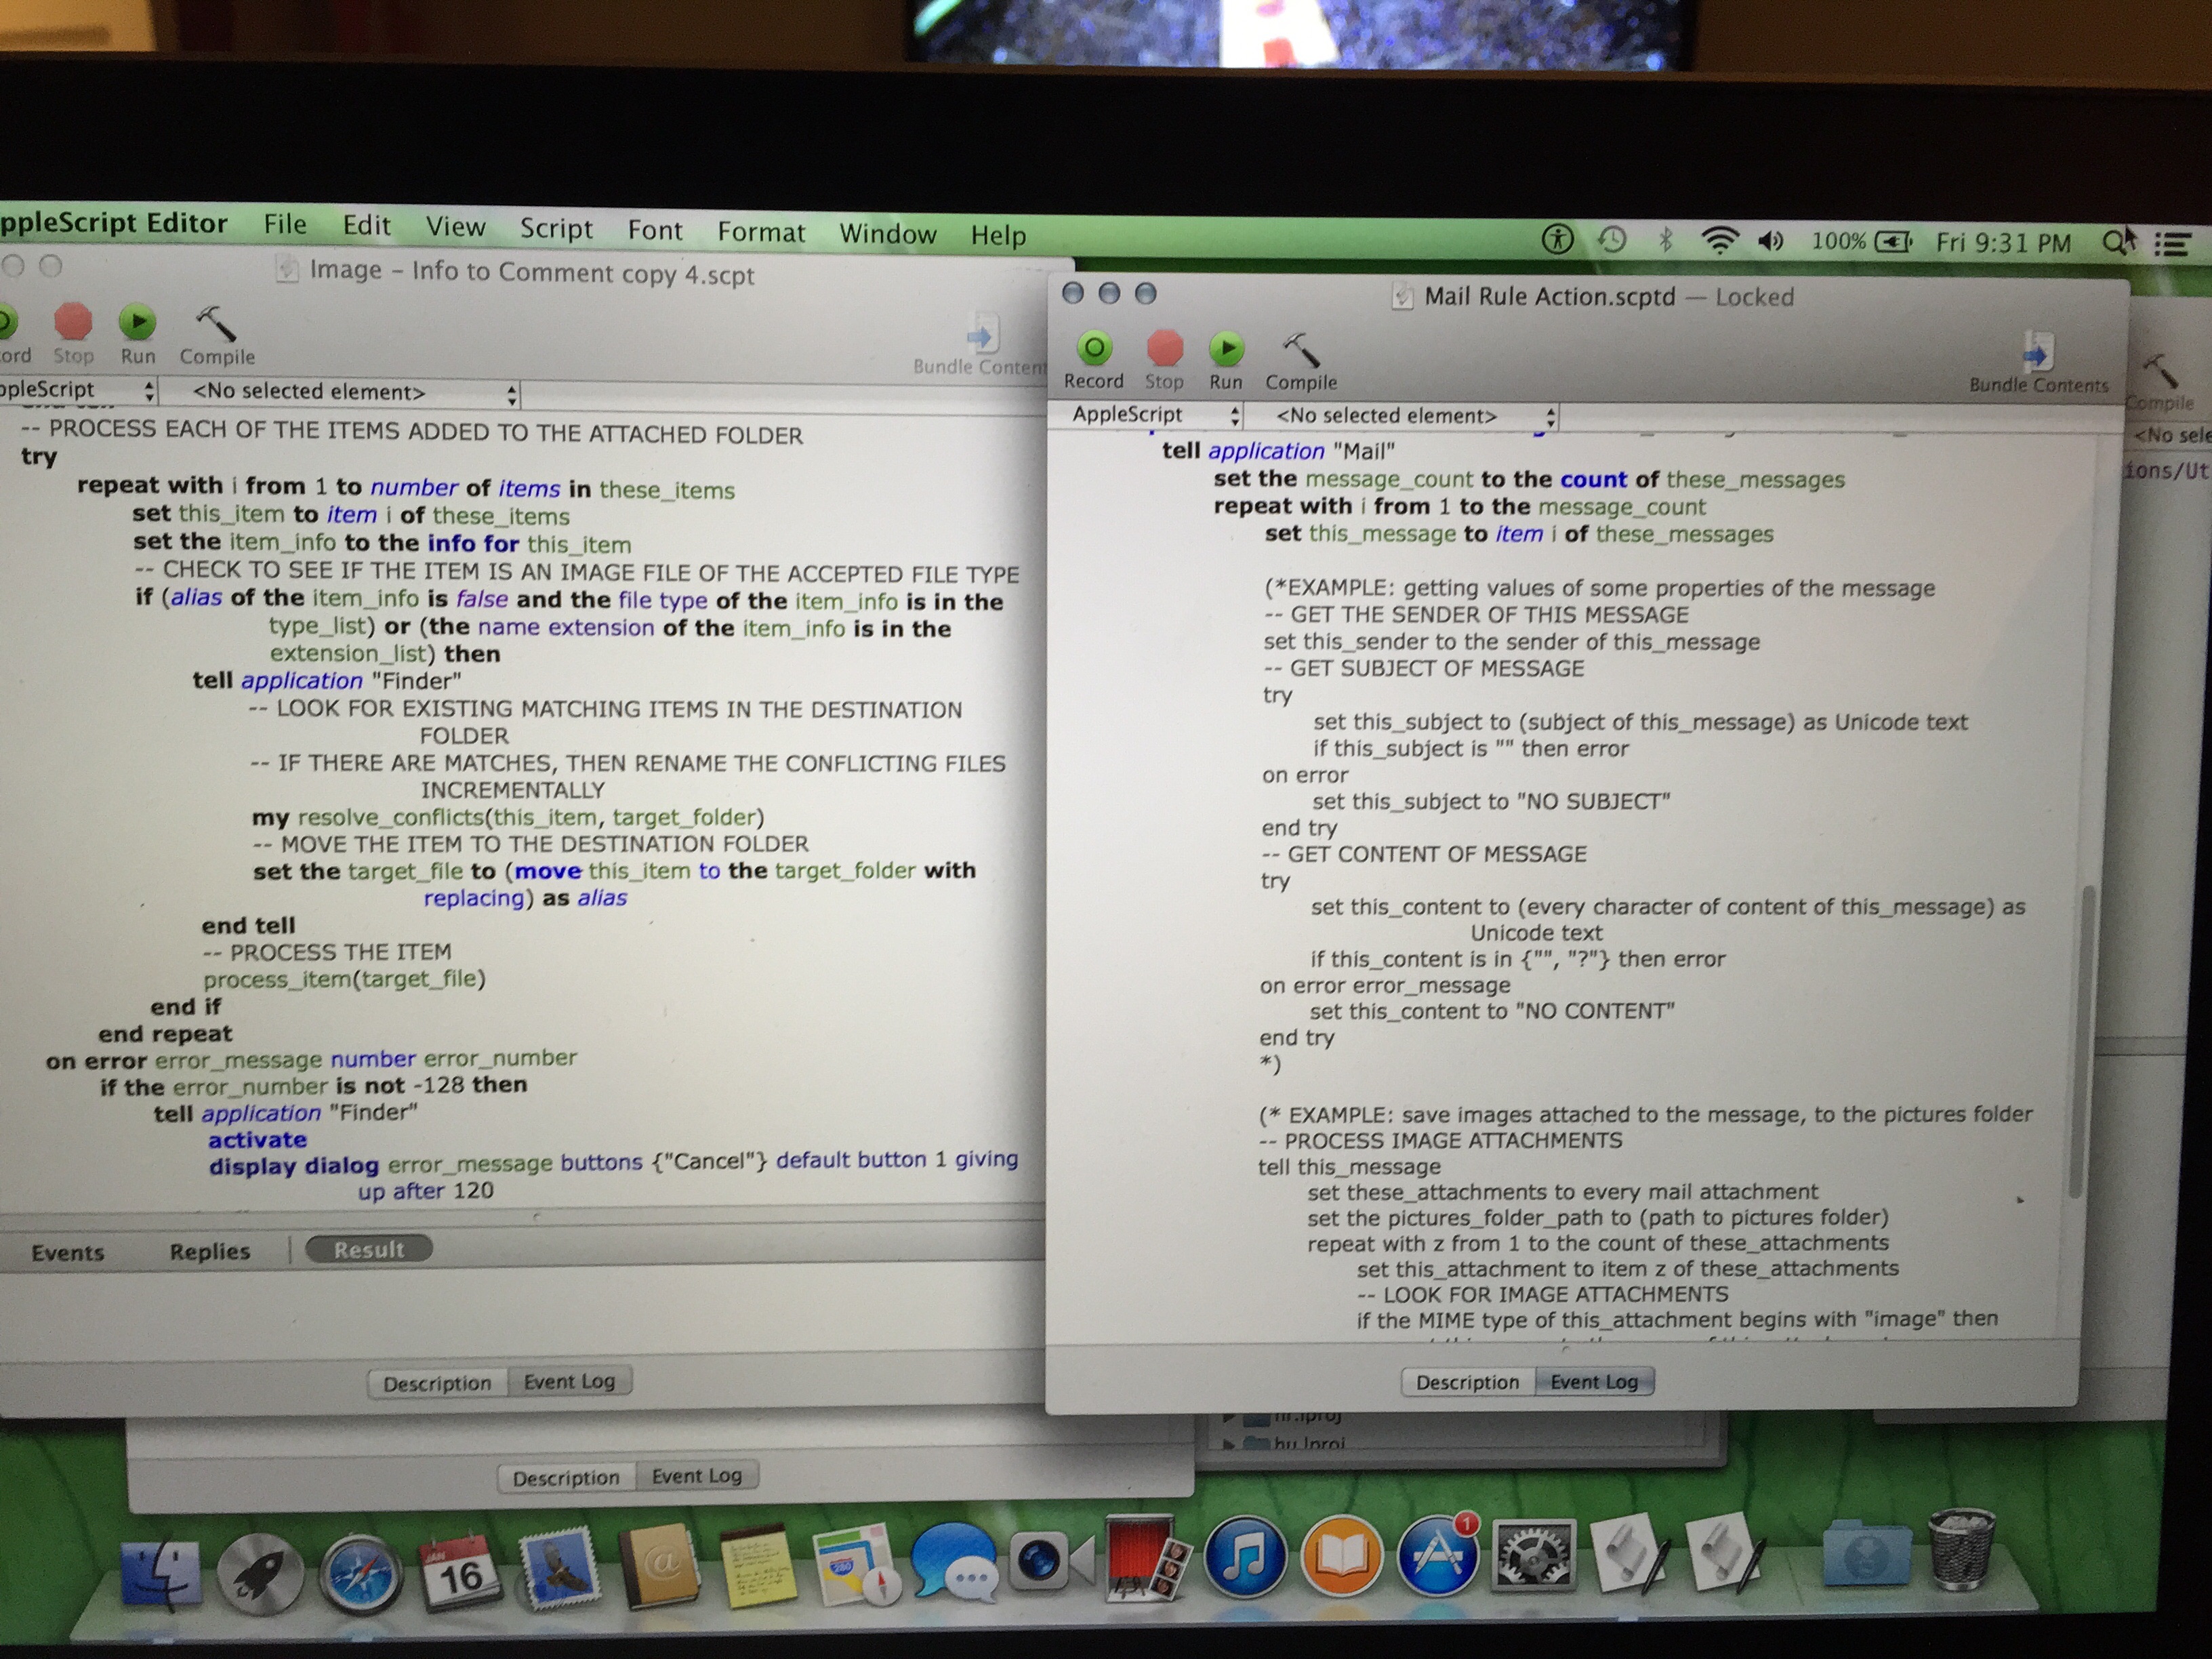Click volume speaker icon in menu bar
This screenshot has height=1659, width=2212.
(1771, 241)
